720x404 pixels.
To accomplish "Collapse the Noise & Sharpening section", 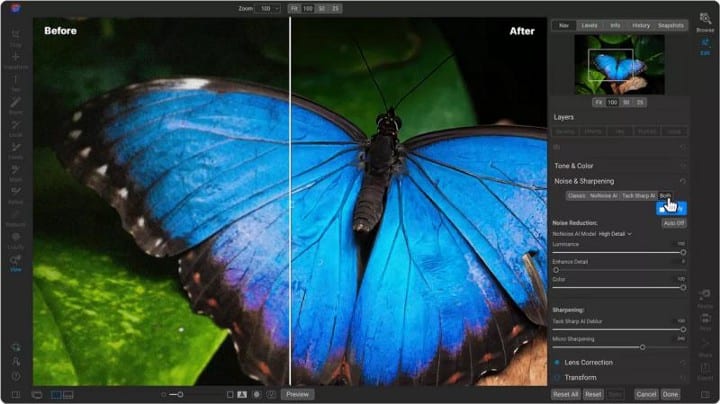I will point(584,181).
